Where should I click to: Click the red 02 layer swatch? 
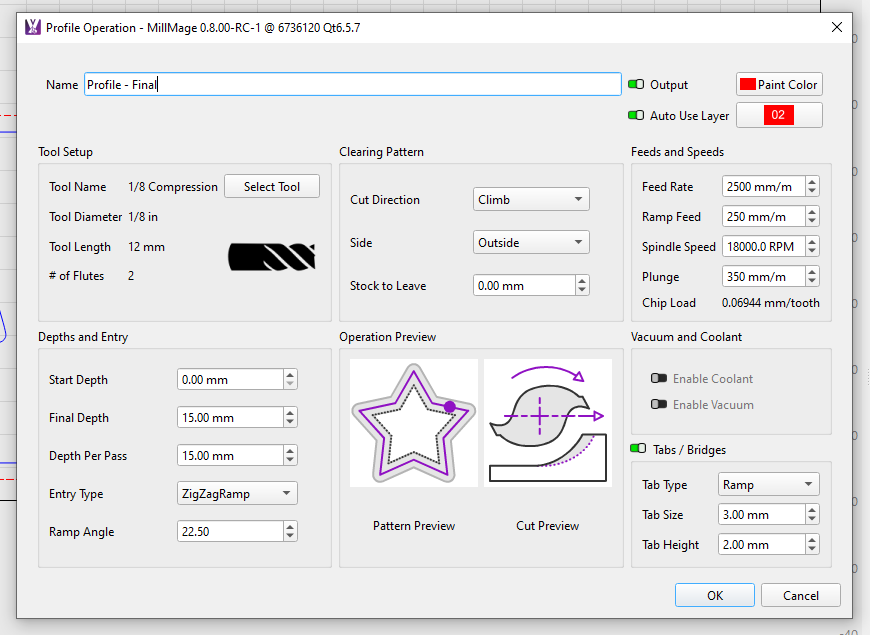click(778, 115)
